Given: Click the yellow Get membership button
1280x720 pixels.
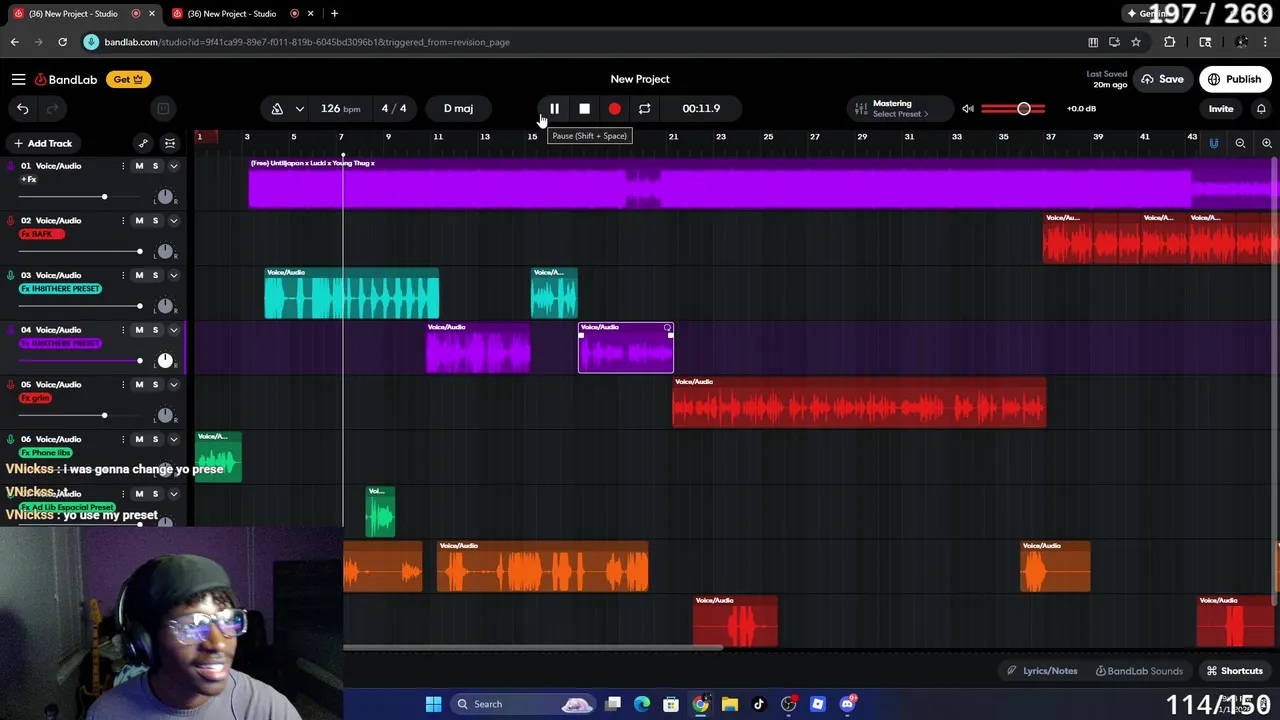Looking at the screenshot, I should (x=127, y=79).
